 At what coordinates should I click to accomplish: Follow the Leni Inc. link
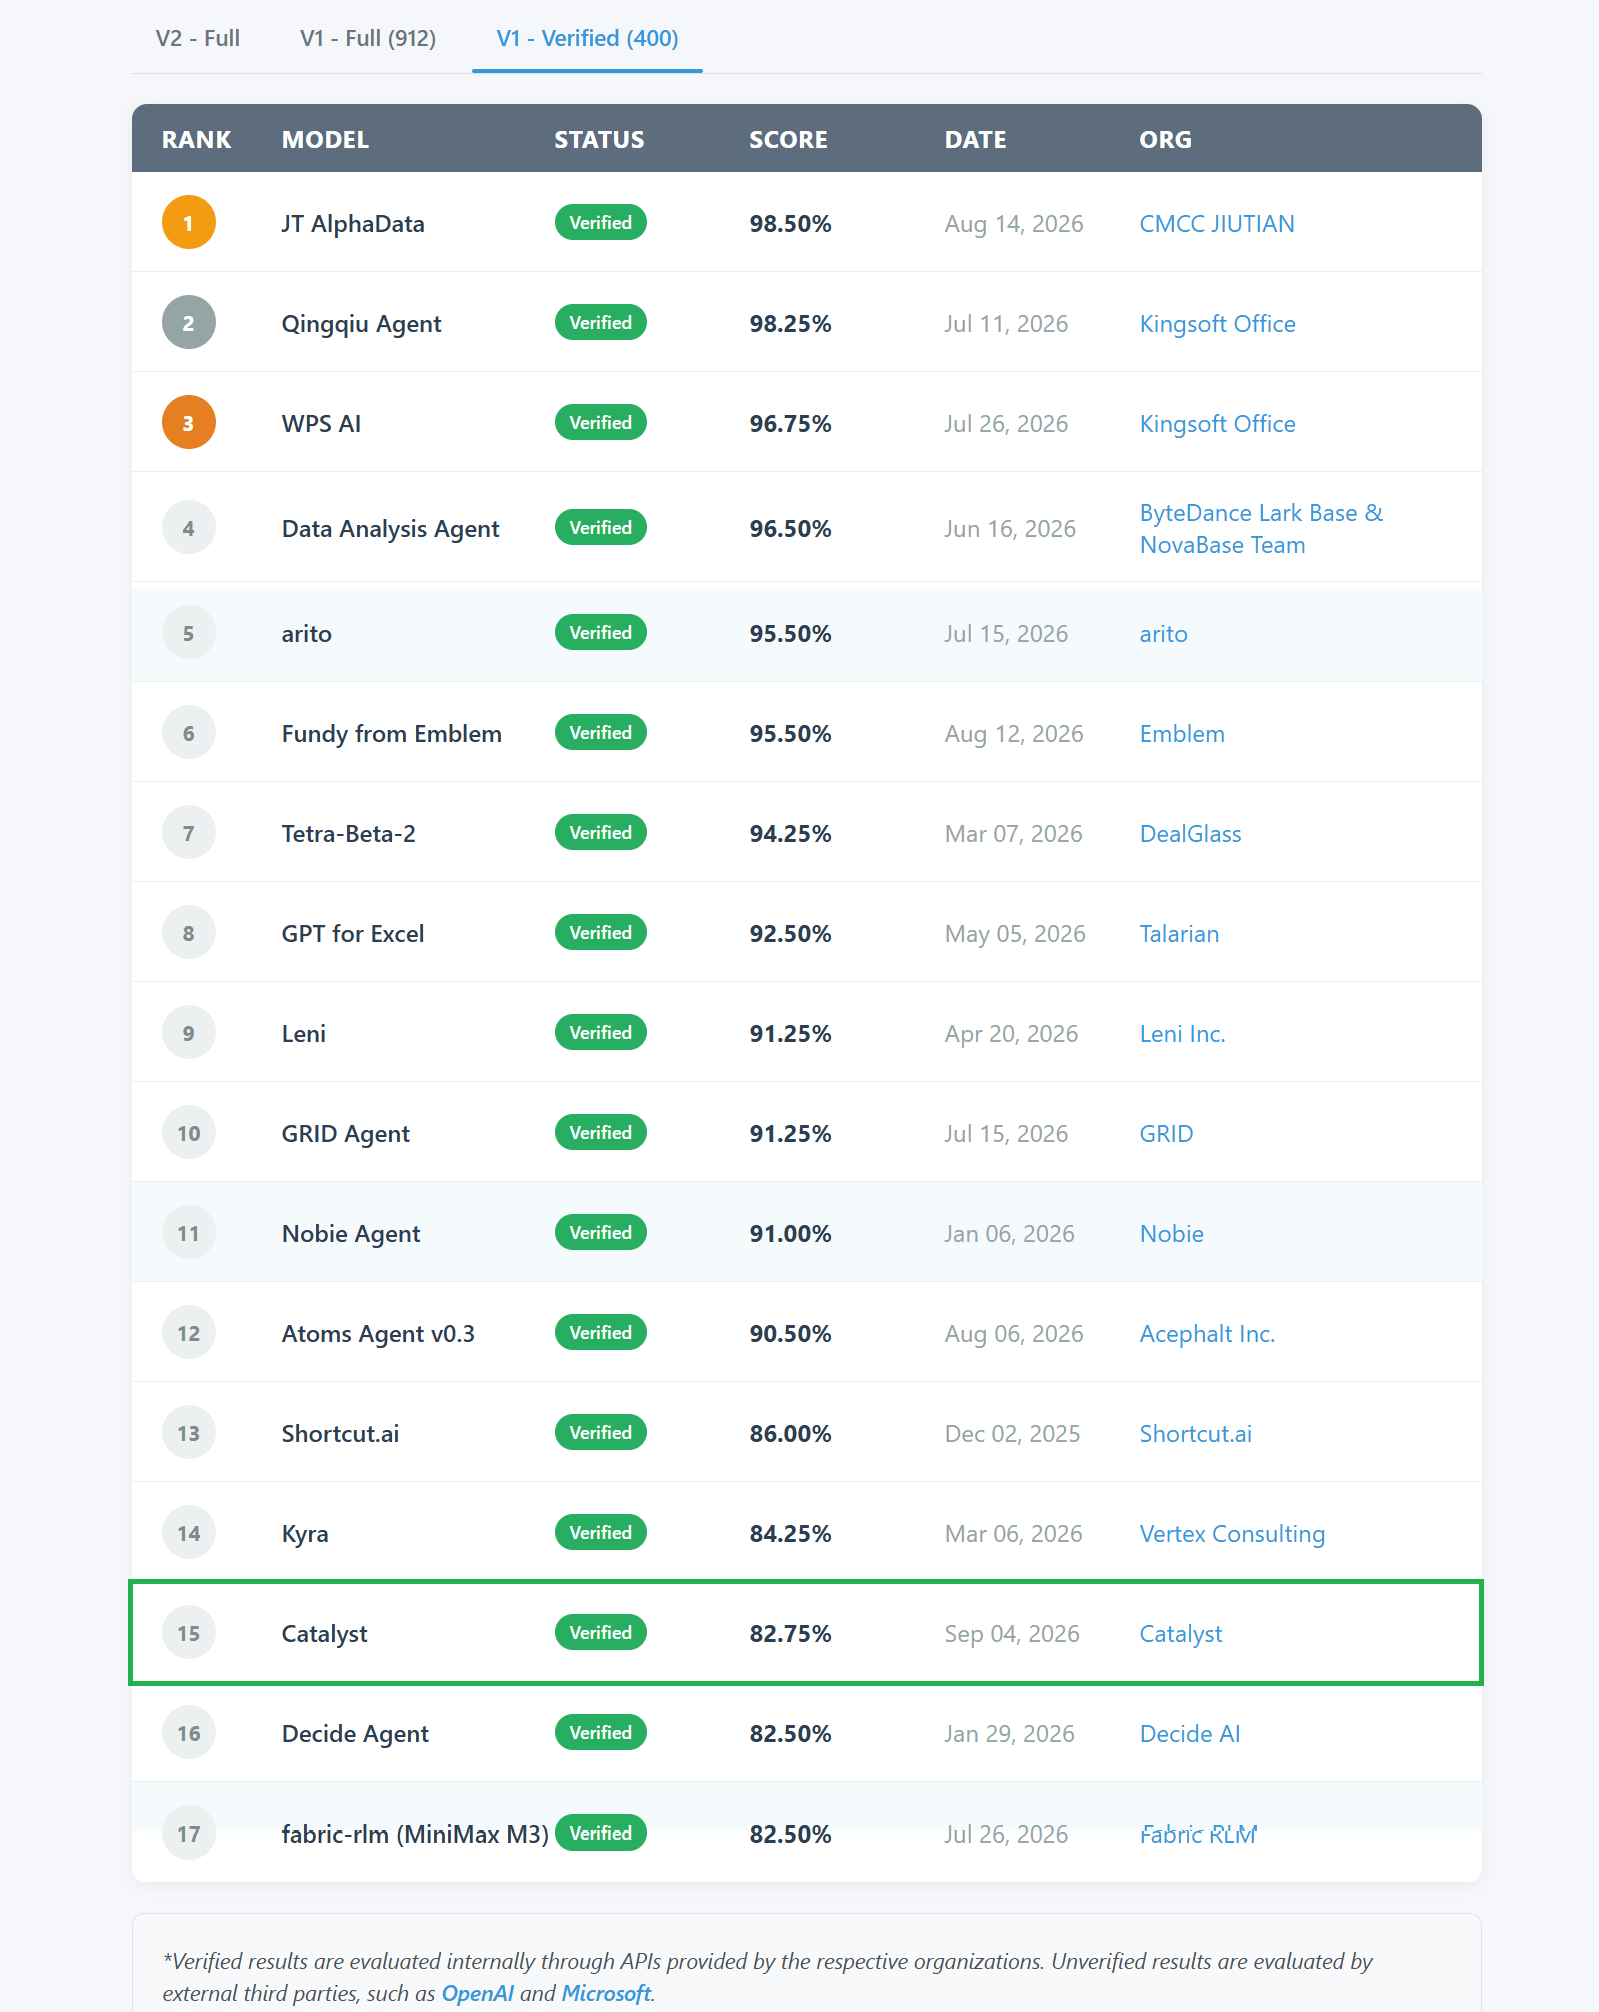click(1183, 1034)
